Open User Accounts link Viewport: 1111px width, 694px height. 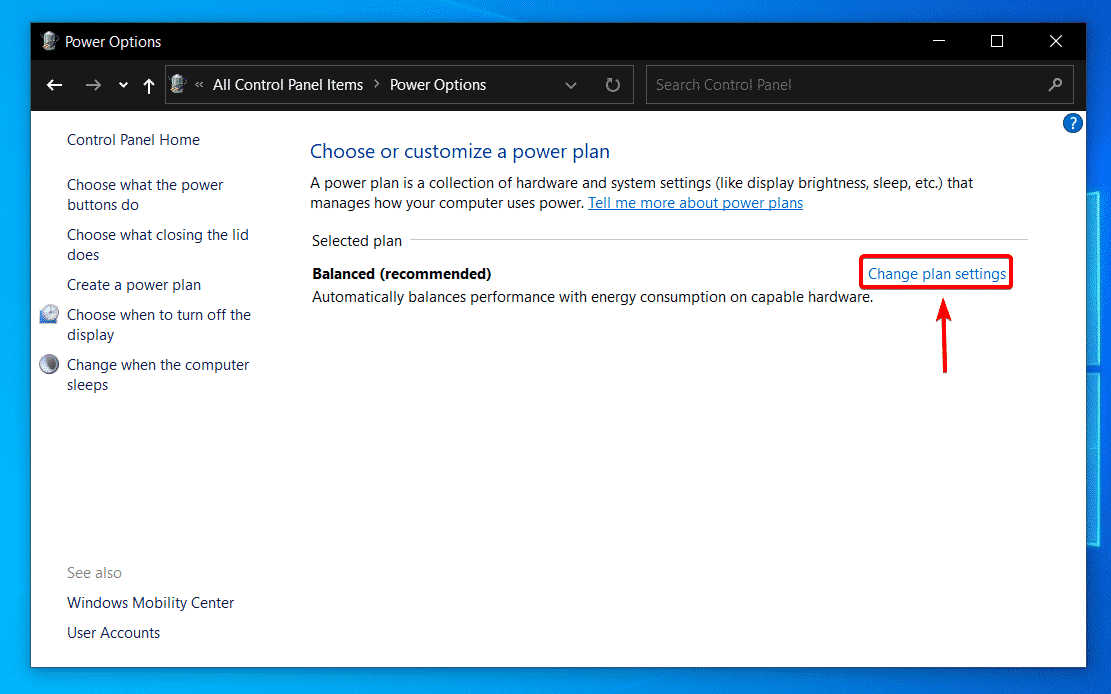coord(113,632)
